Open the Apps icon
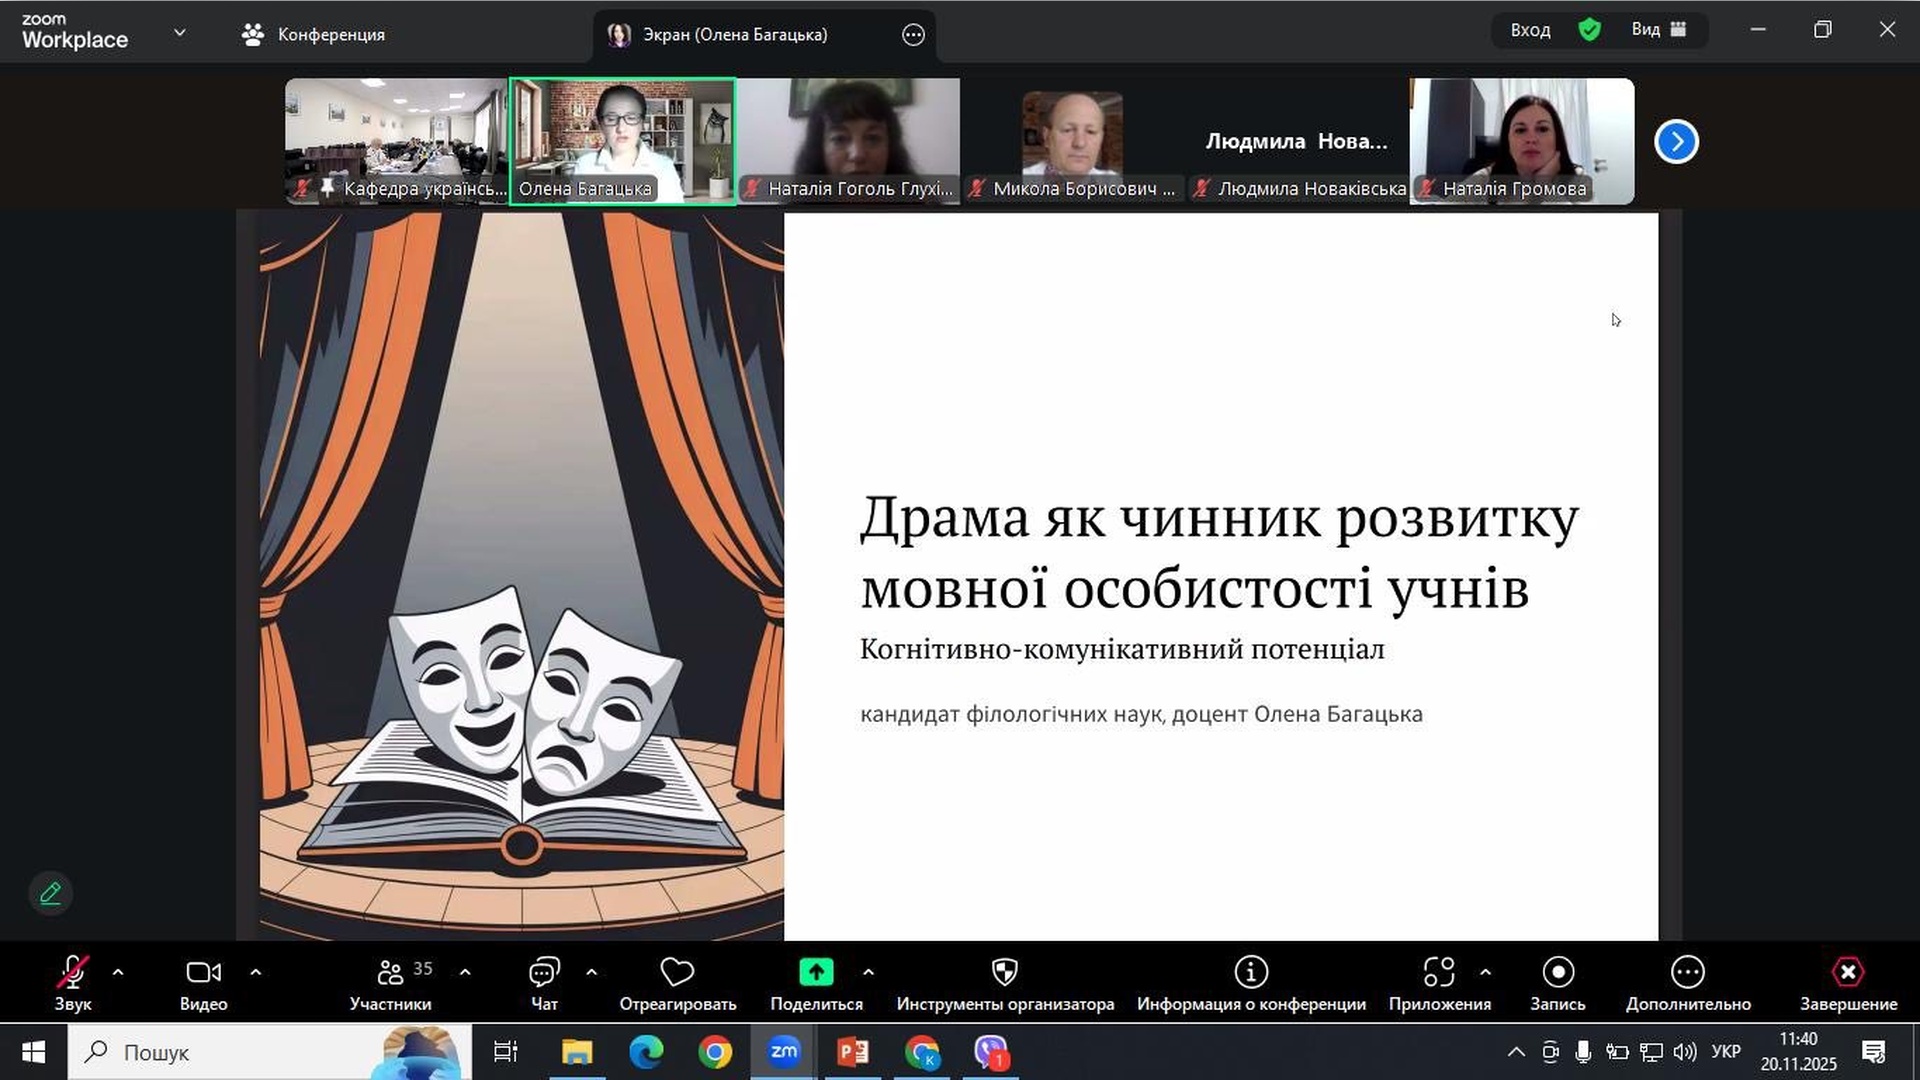 click(x=1438, y=973)
